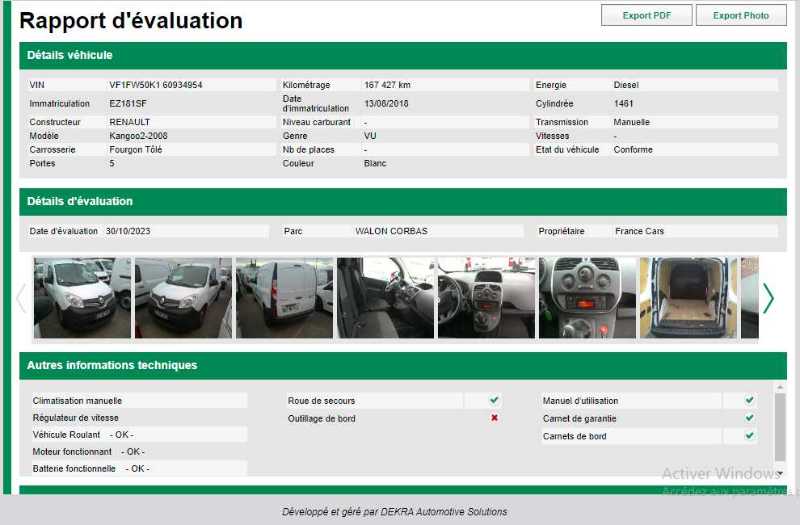The width and height of the screenshot is (800, 525).
Task: Click the green check for Roue de secours
Action: [494, 400]
